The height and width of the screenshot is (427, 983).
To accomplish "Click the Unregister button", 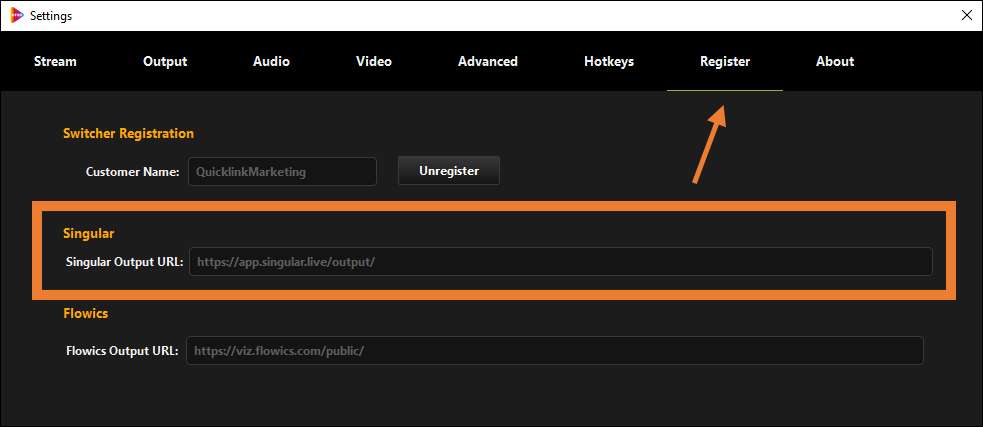I will coord(449,171).
